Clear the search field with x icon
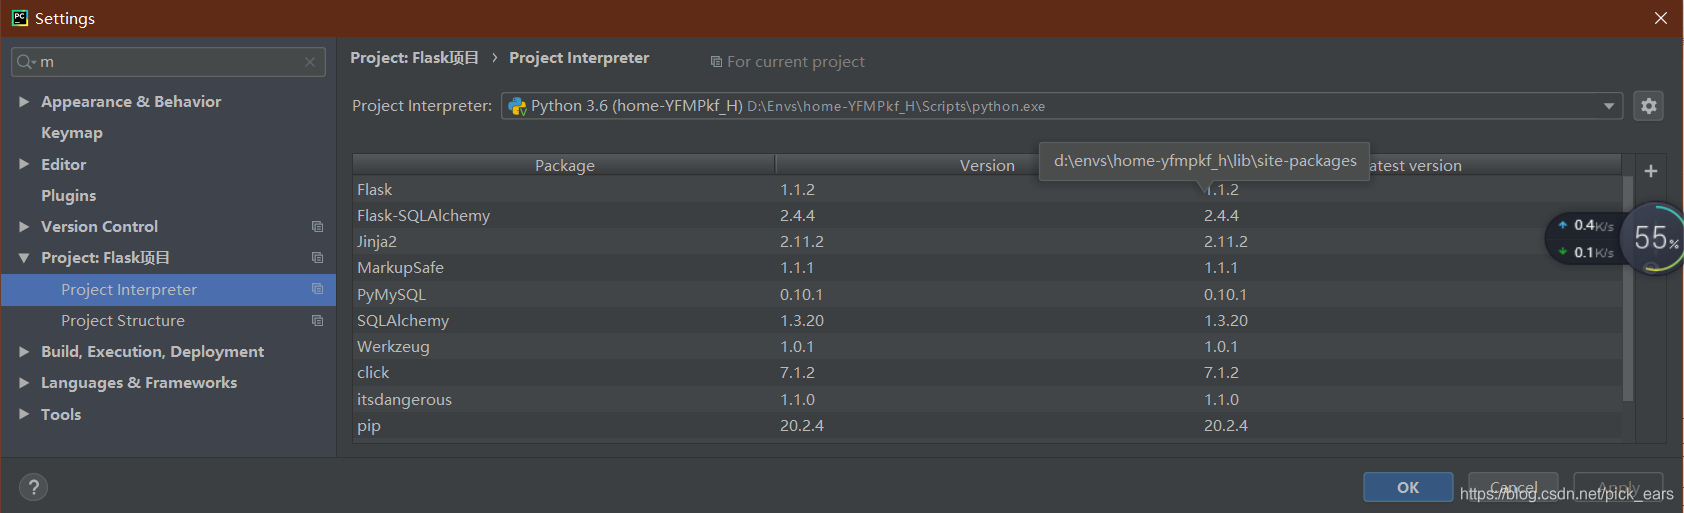Image resolution: width=1684 pixels, height=513 pixels. click(x=310, y=62)
